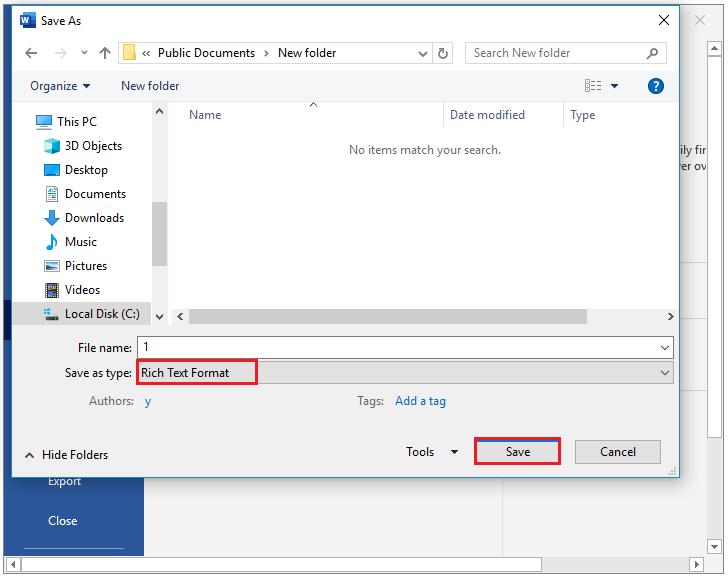
Task: Click nav pane scroll up arrow
Action: [x=159, y=111]
